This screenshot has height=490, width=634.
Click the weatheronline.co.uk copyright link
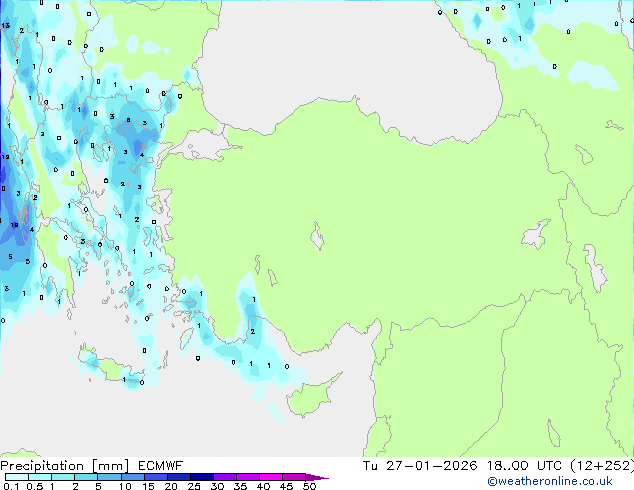[550, 481]
